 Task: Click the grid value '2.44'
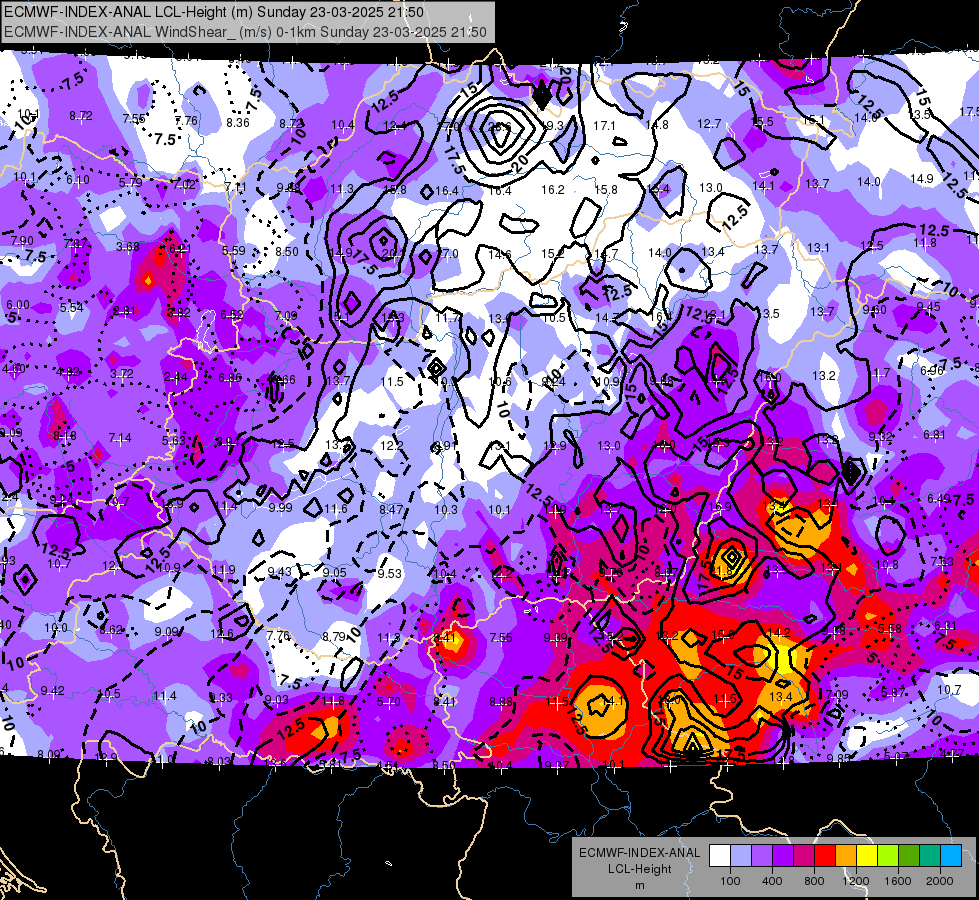(176, 377)
